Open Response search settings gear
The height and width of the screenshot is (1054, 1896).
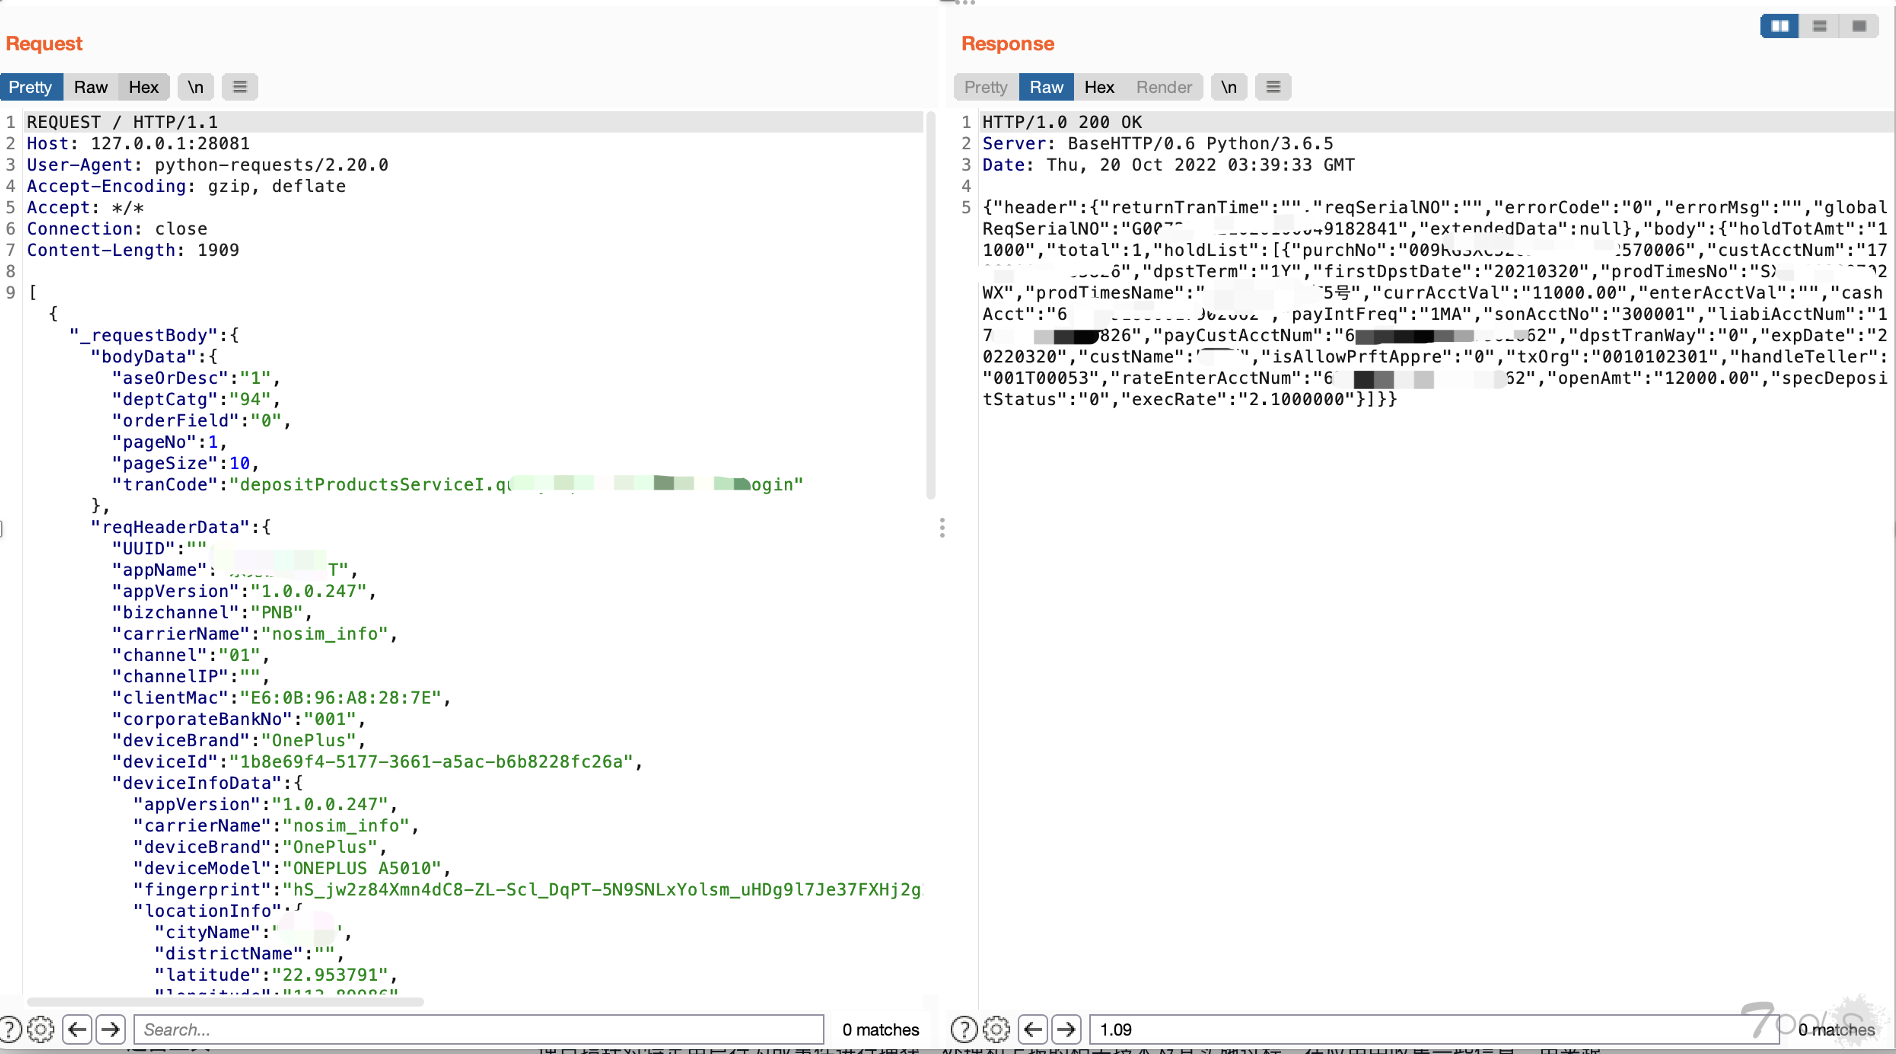pyautogui.click(x=997, y=1029)
